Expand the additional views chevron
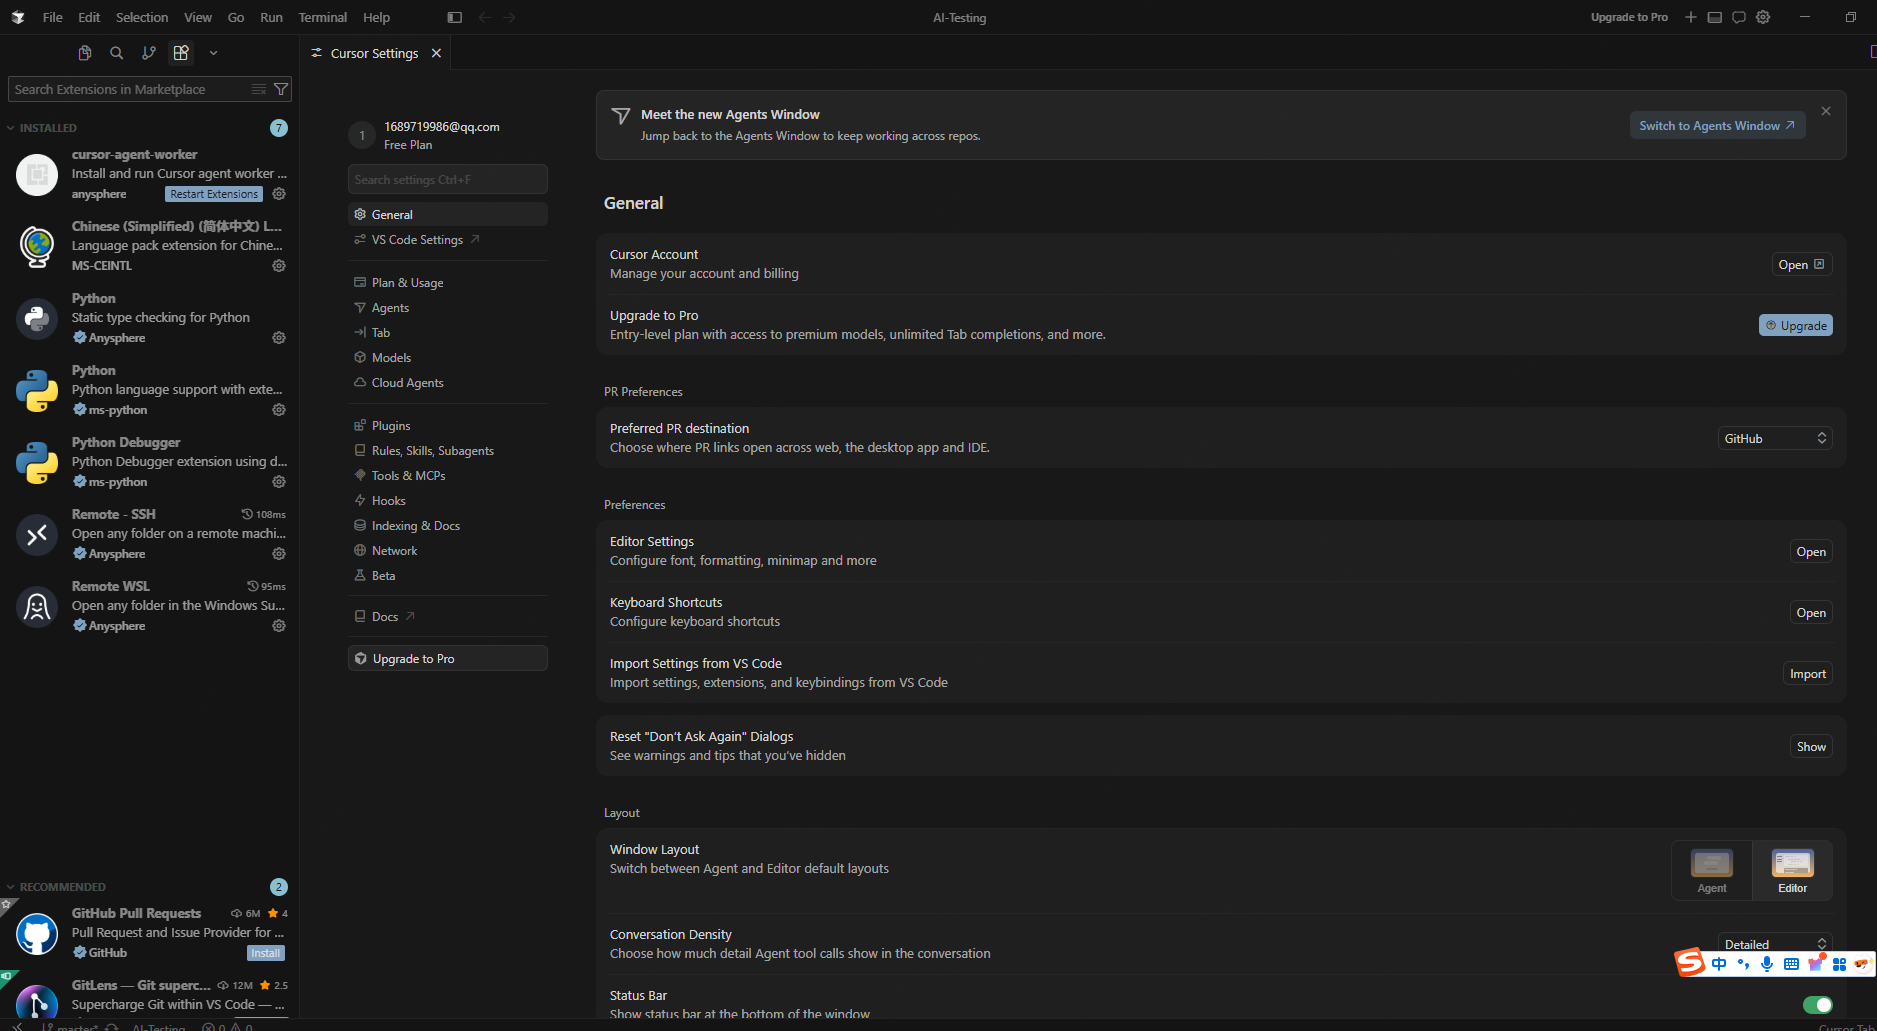This screenshot has height=1031, width=1877. tap(213, 53)
